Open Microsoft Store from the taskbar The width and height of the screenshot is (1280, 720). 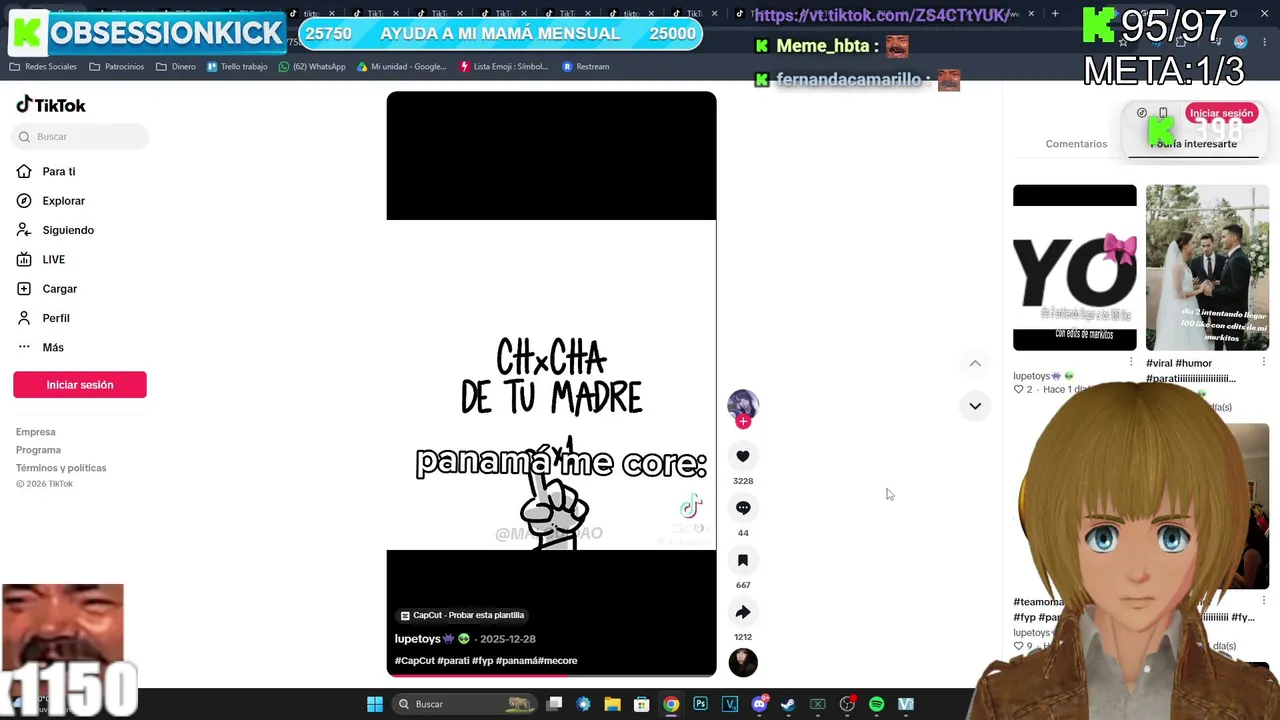[642, 704]
